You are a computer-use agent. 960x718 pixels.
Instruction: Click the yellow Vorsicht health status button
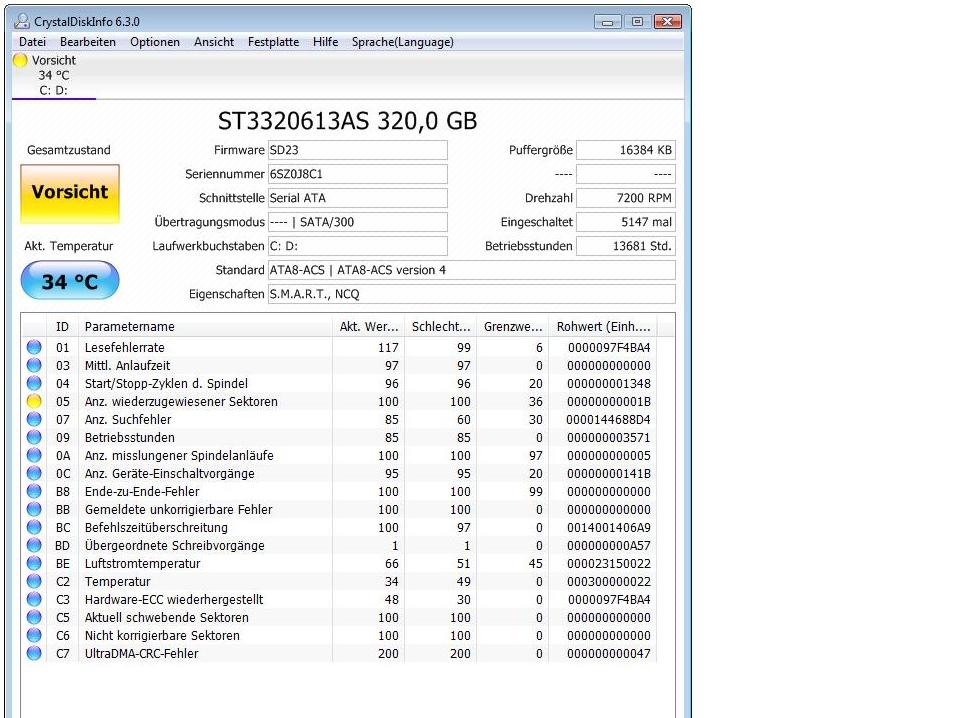[x=70, y=193]
